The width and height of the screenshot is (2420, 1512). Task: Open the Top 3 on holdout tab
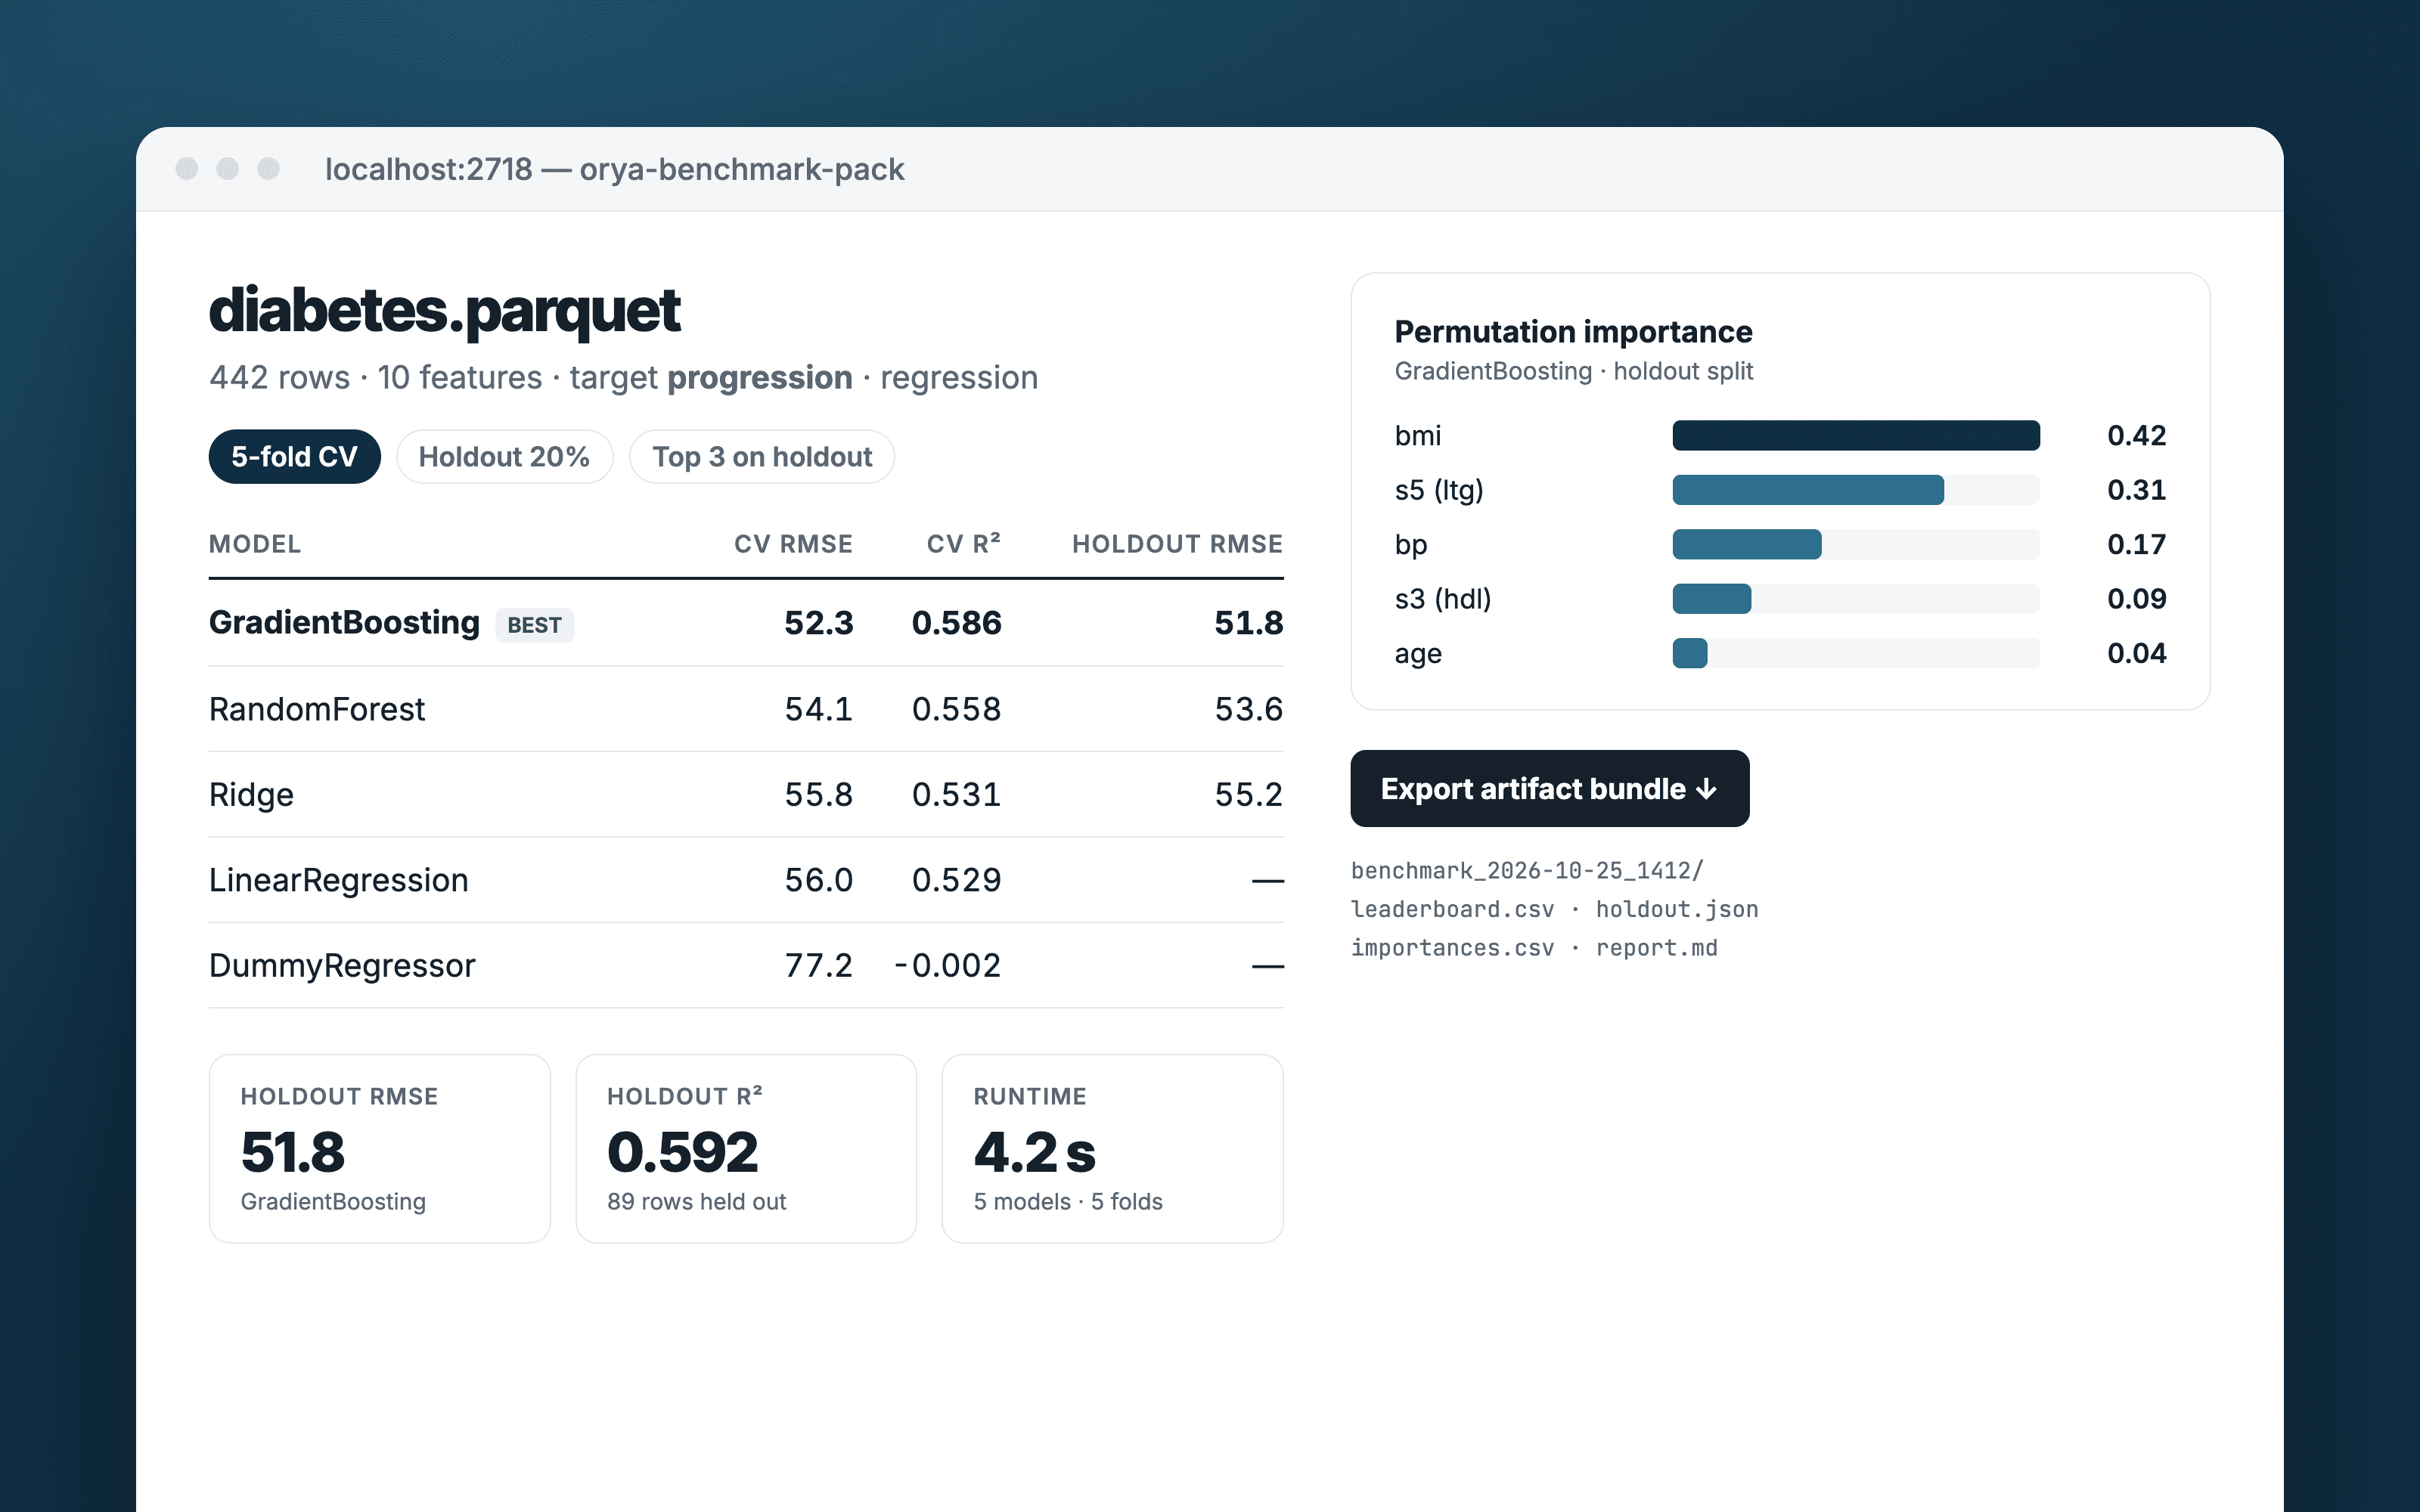pos(762,457)
